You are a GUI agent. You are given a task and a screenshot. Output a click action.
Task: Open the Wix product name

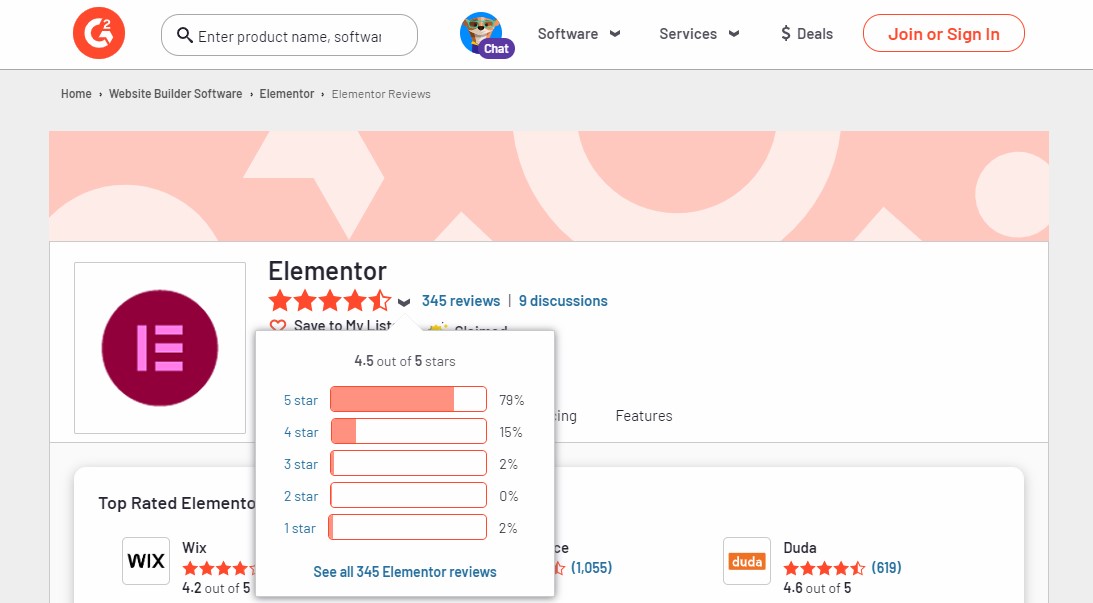[194, 547]
